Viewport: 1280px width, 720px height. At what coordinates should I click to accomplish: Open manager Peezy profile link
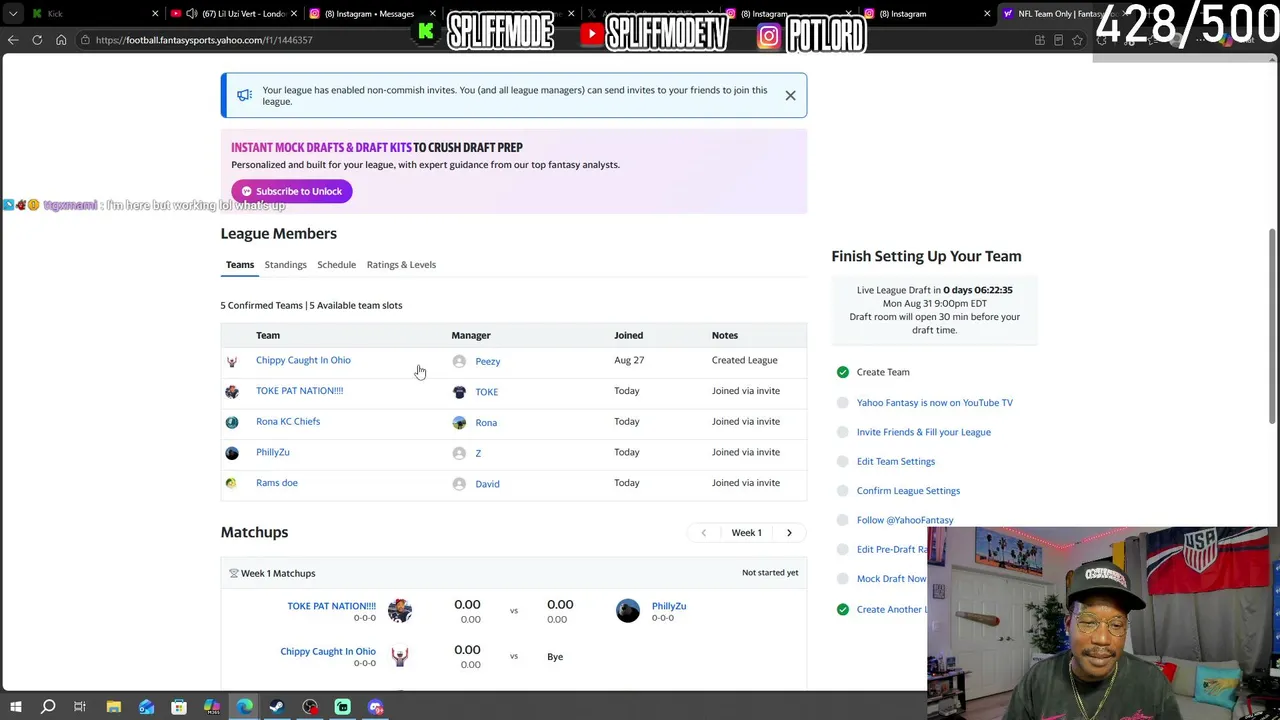click(x=488, y=361)
